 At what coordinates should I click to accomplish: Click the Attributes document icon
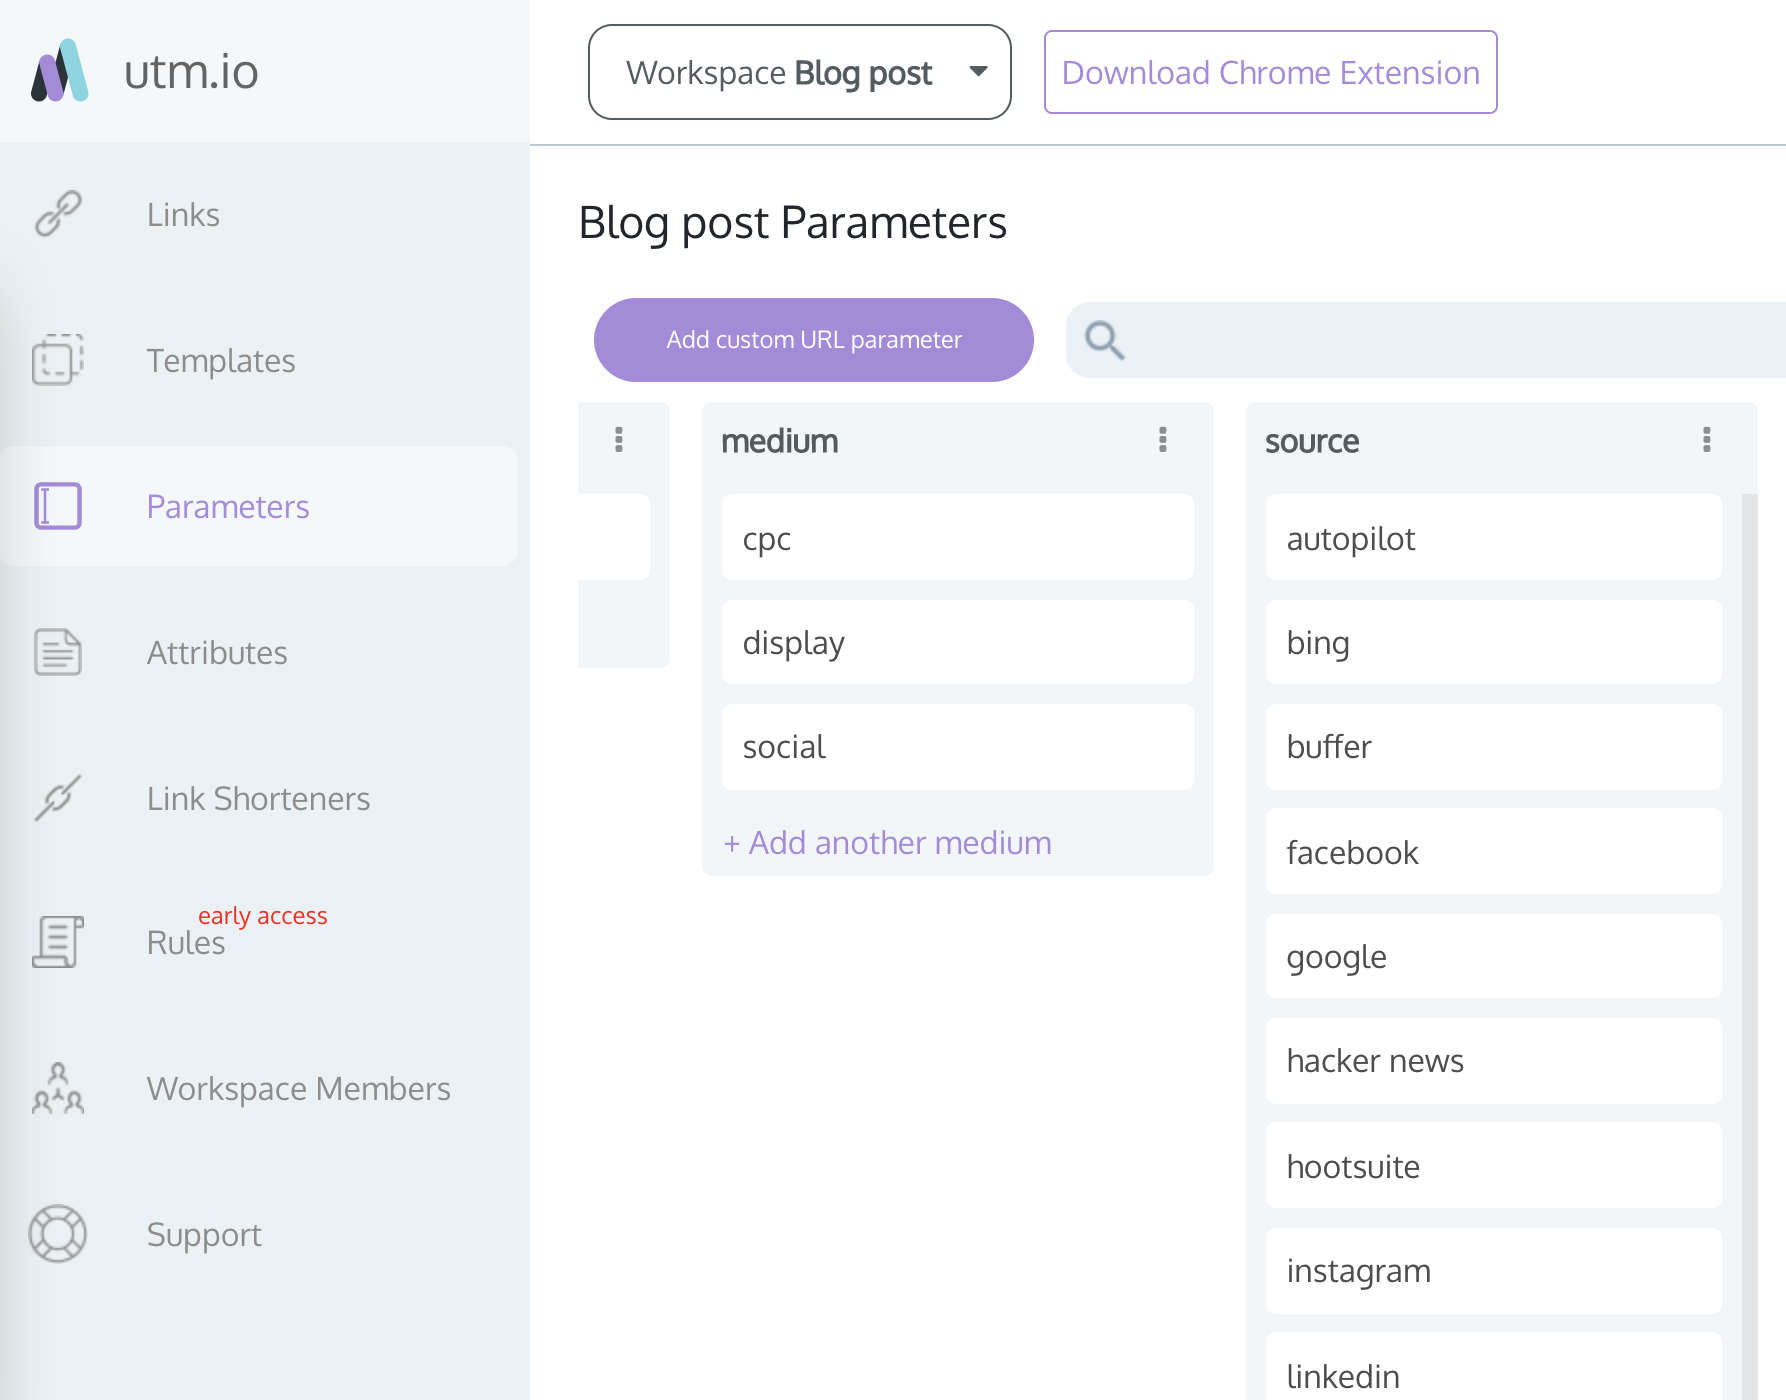tap(58, 652)
